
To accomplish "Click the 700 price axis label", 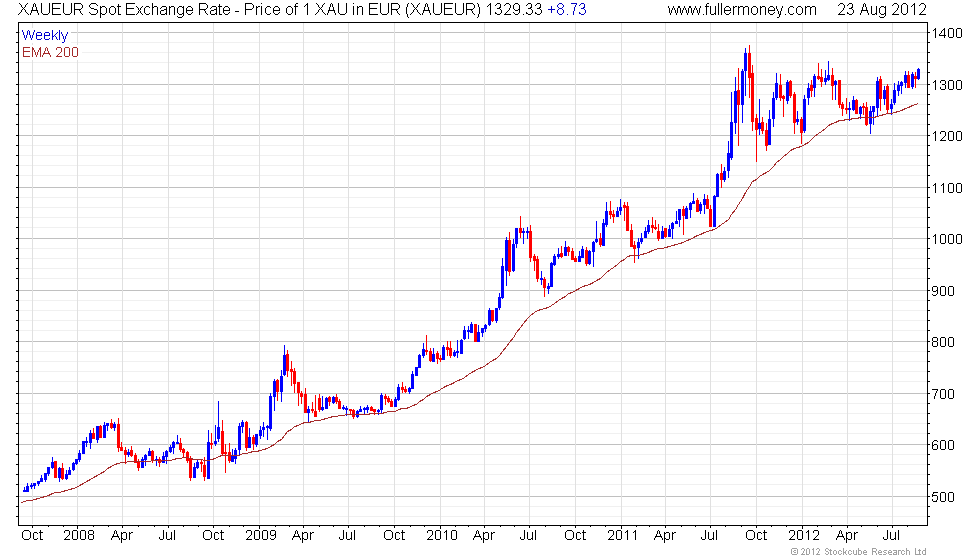I will coord(943,394).
